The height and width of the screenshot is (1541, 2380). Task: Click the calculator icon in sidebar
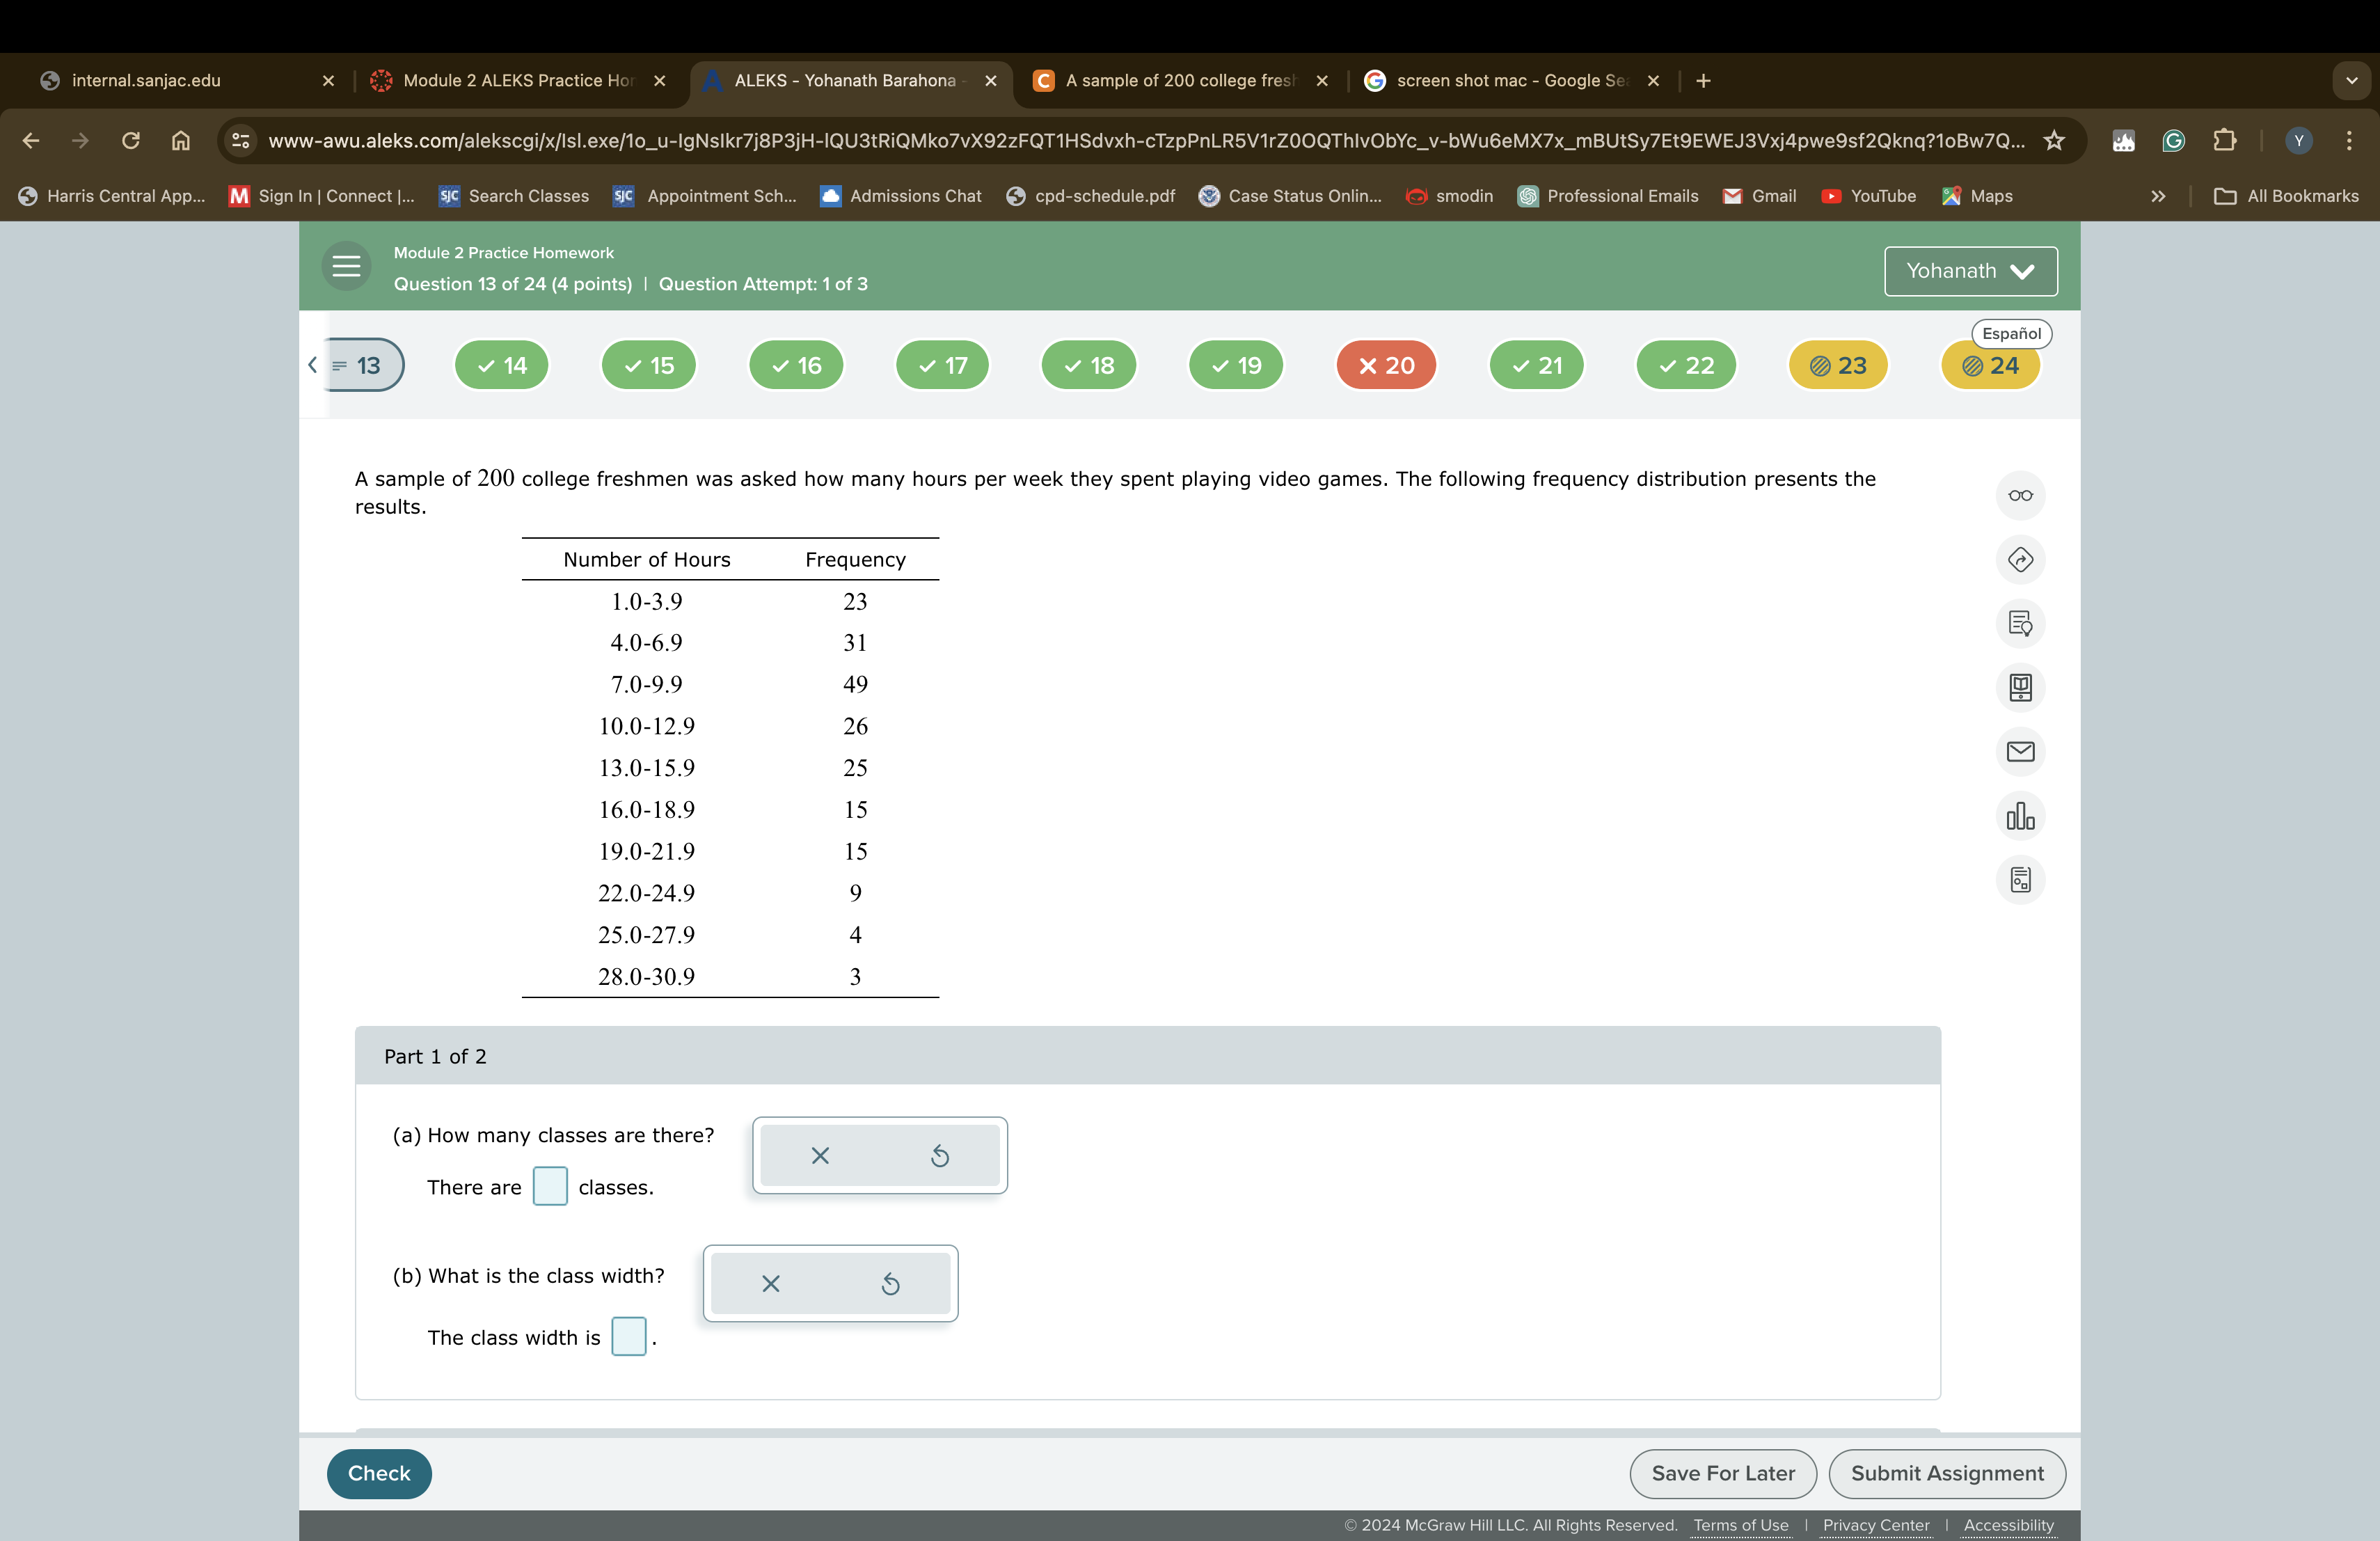click(x=2019, y=880)
